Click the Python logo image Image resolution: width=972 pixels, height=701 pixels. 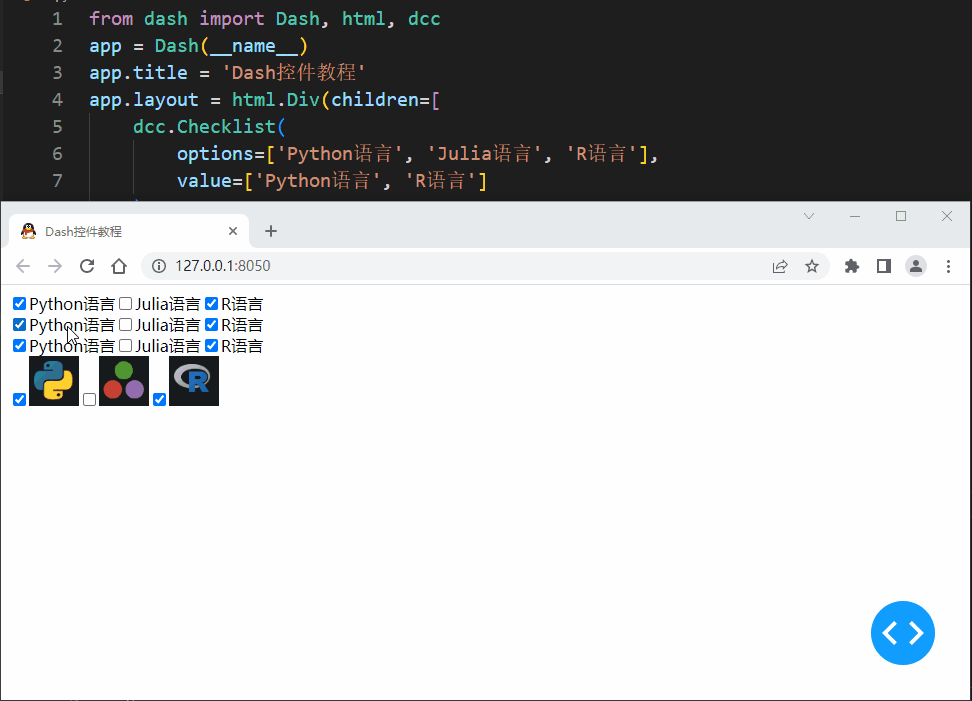(54, 381)
